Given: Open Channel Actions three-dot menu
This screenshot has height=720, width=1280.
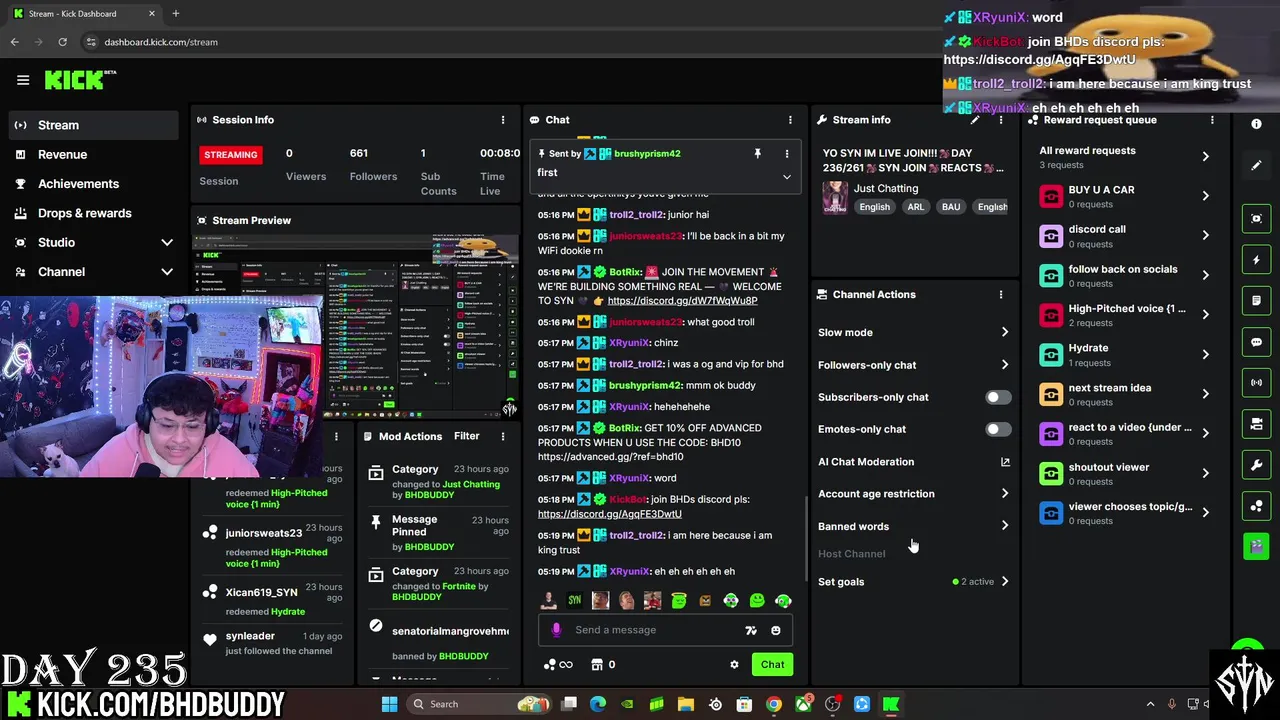Looking at the screenshot, I should point(1001,295).
